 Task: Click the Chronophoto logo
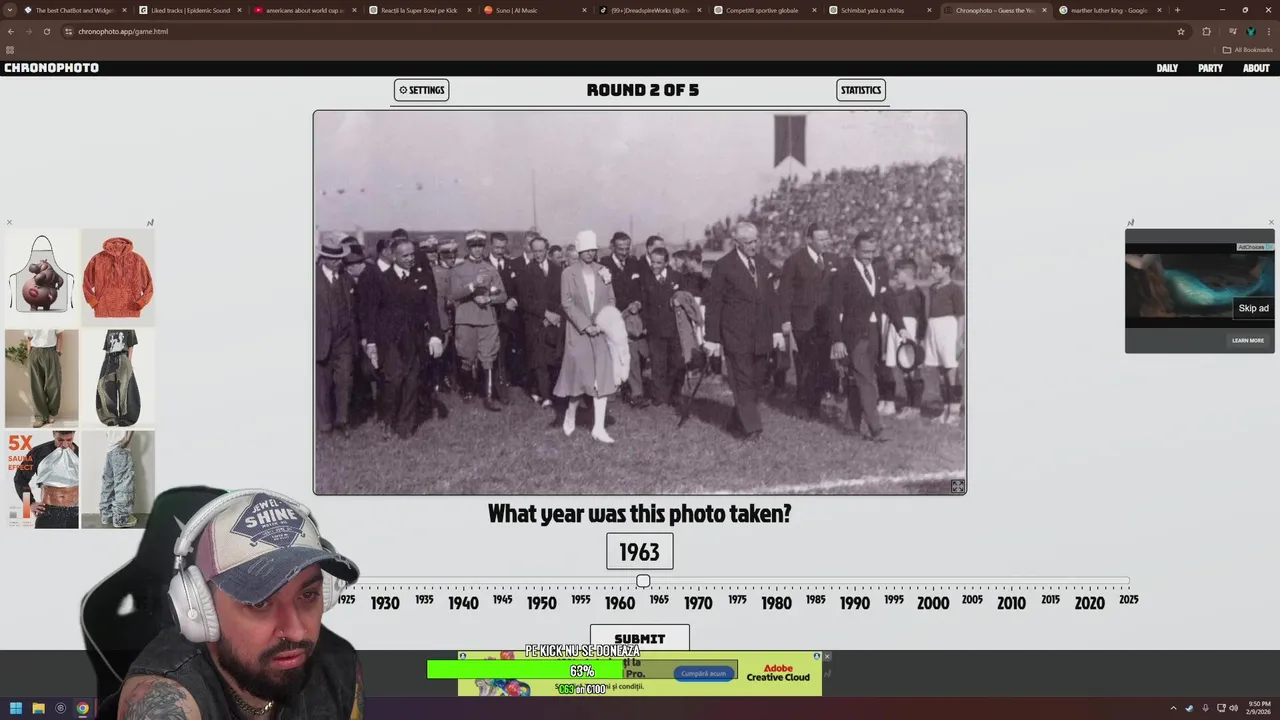coord(52,68)
